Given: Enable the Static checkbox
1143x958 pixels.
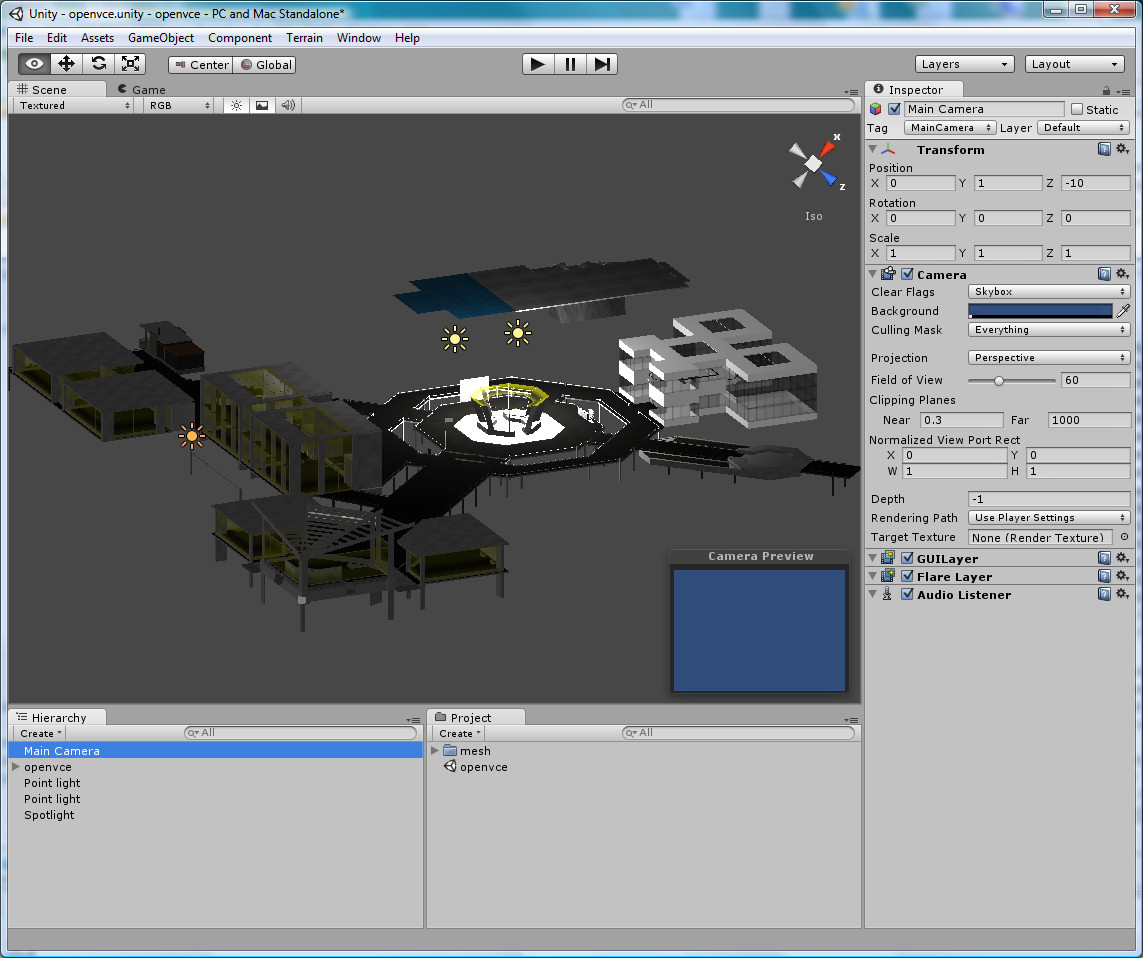Looking at the screenshot, I should 1077,109.
